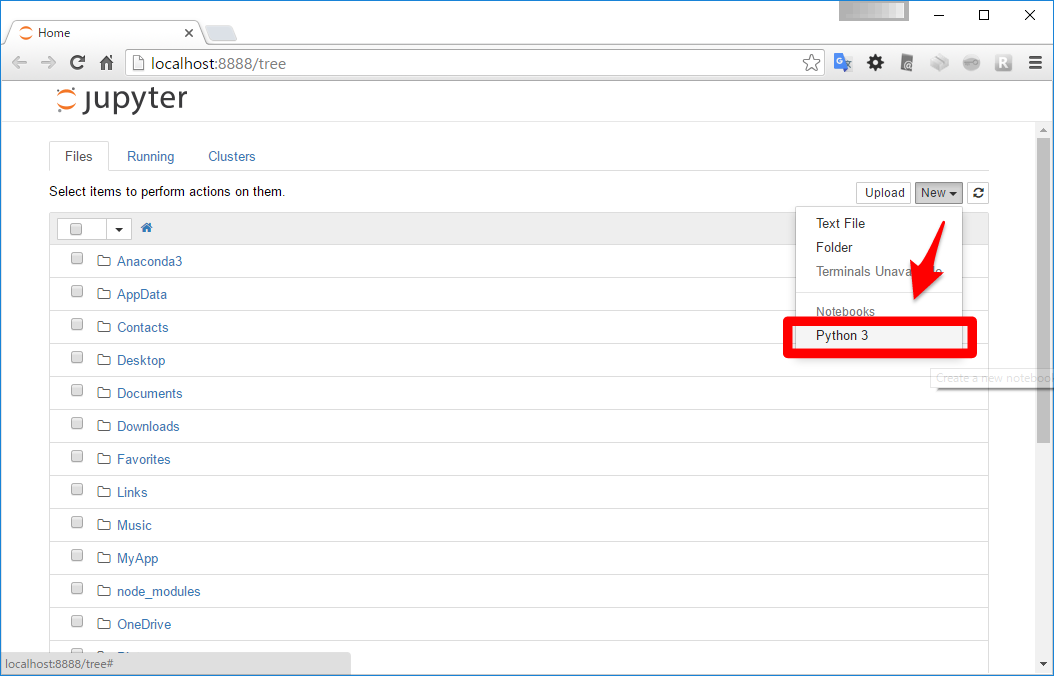Check the Anaconda3 folder checkbox
The height and width of the screenshot is (676, 1054).
click(77, 259)
